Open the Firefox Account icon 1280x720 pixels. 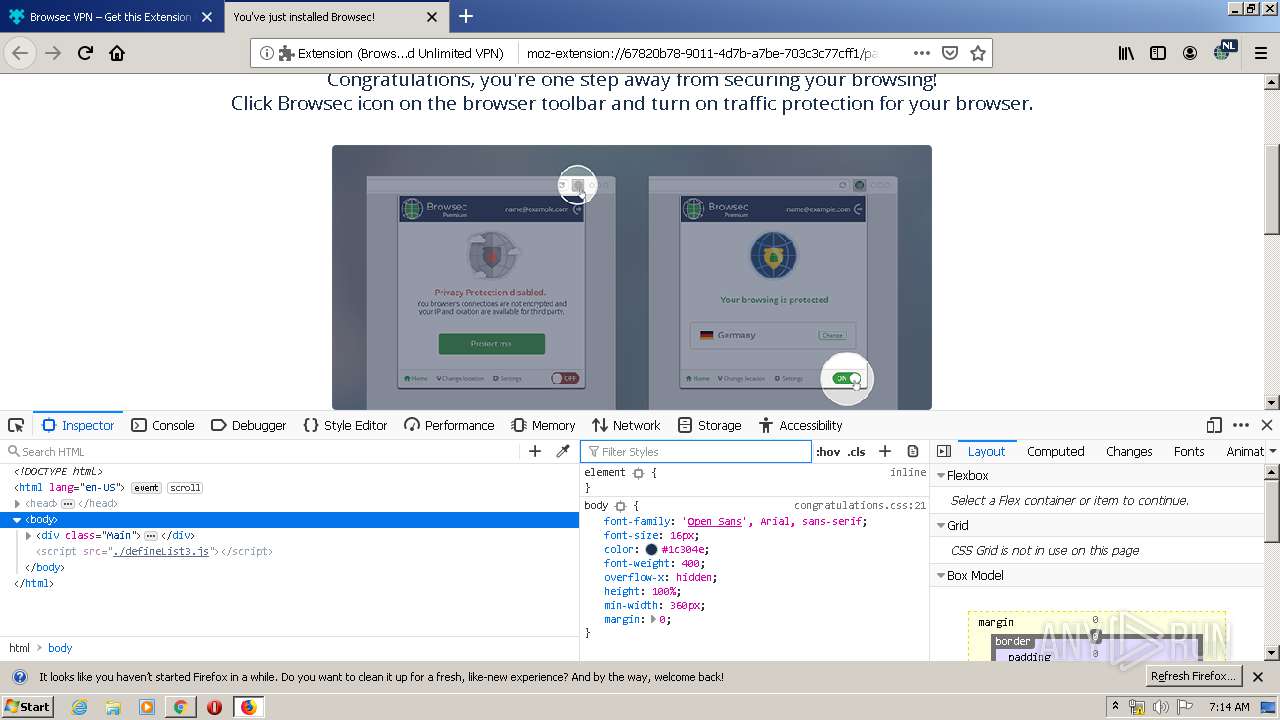click(x=1190, y=53)
